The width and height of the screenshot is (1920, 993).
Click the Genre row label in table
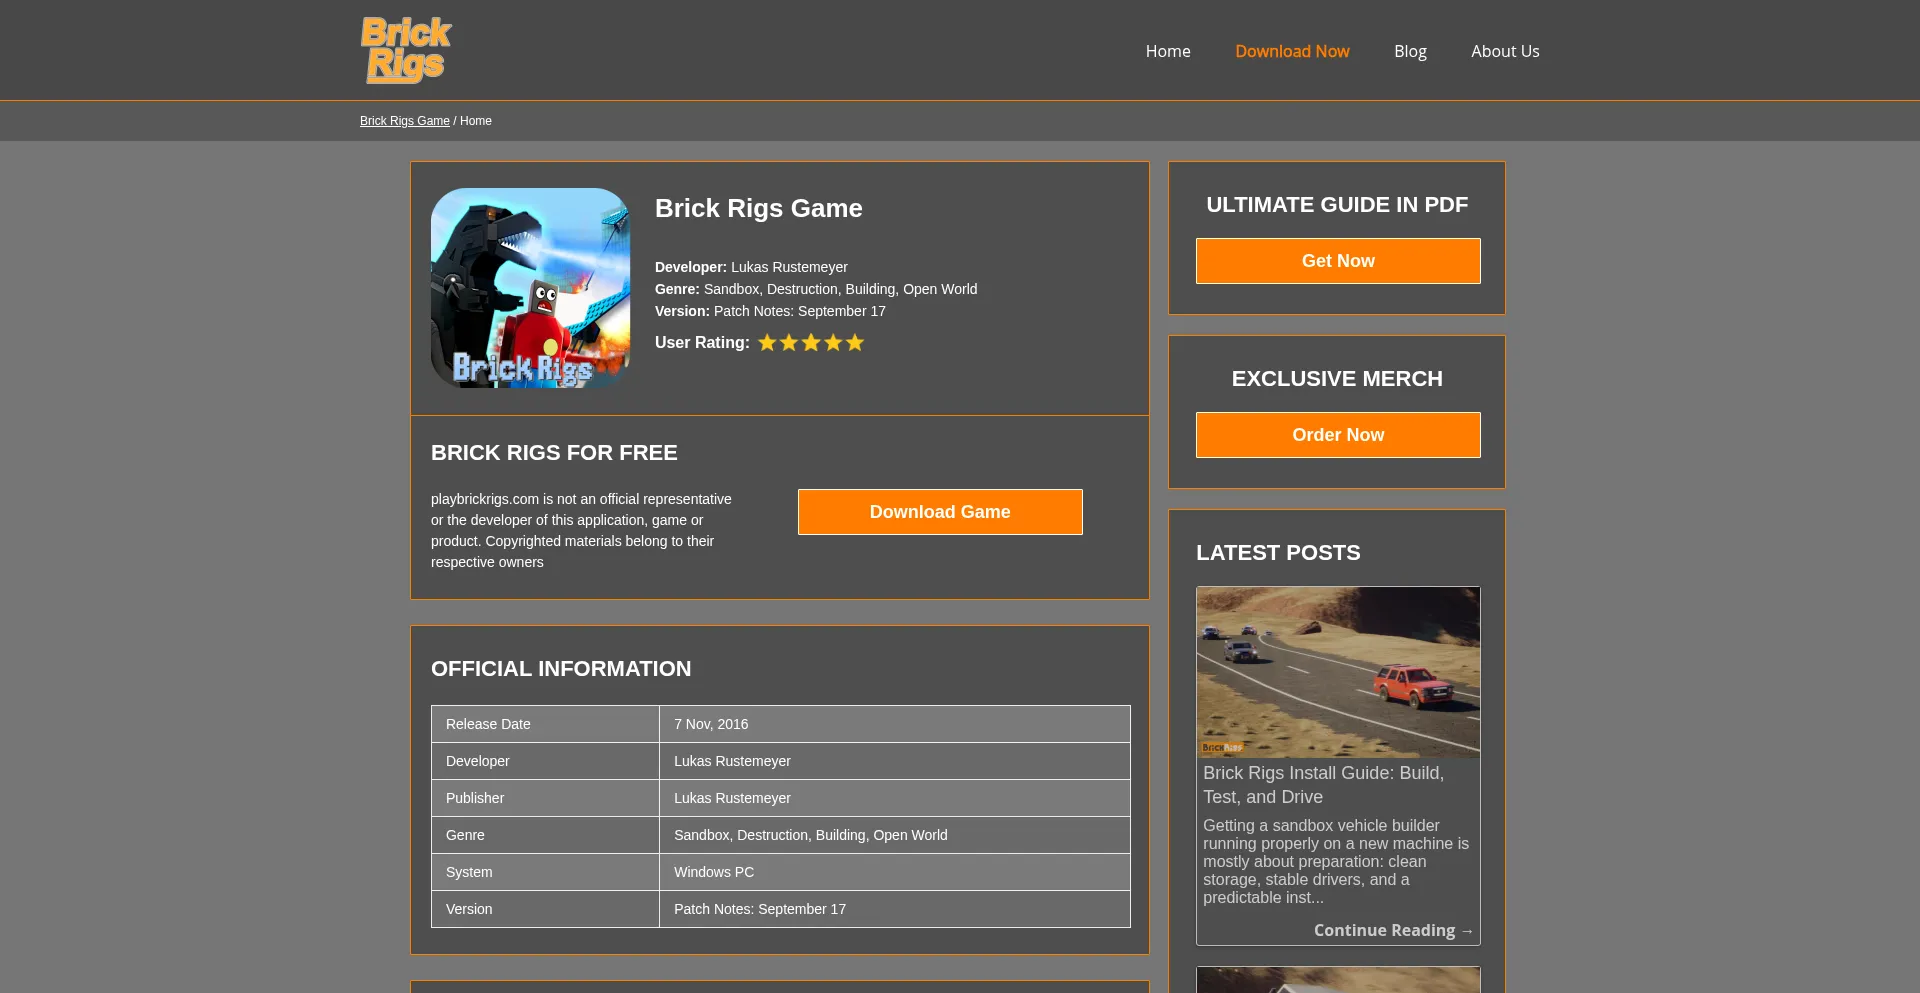(x=545, y=835)
